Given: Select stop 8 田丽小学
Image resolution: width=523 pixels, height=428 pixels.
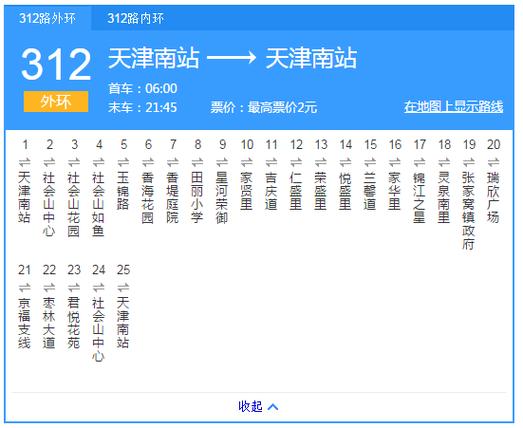Looking at the screenshot, I should click(197, 197).
